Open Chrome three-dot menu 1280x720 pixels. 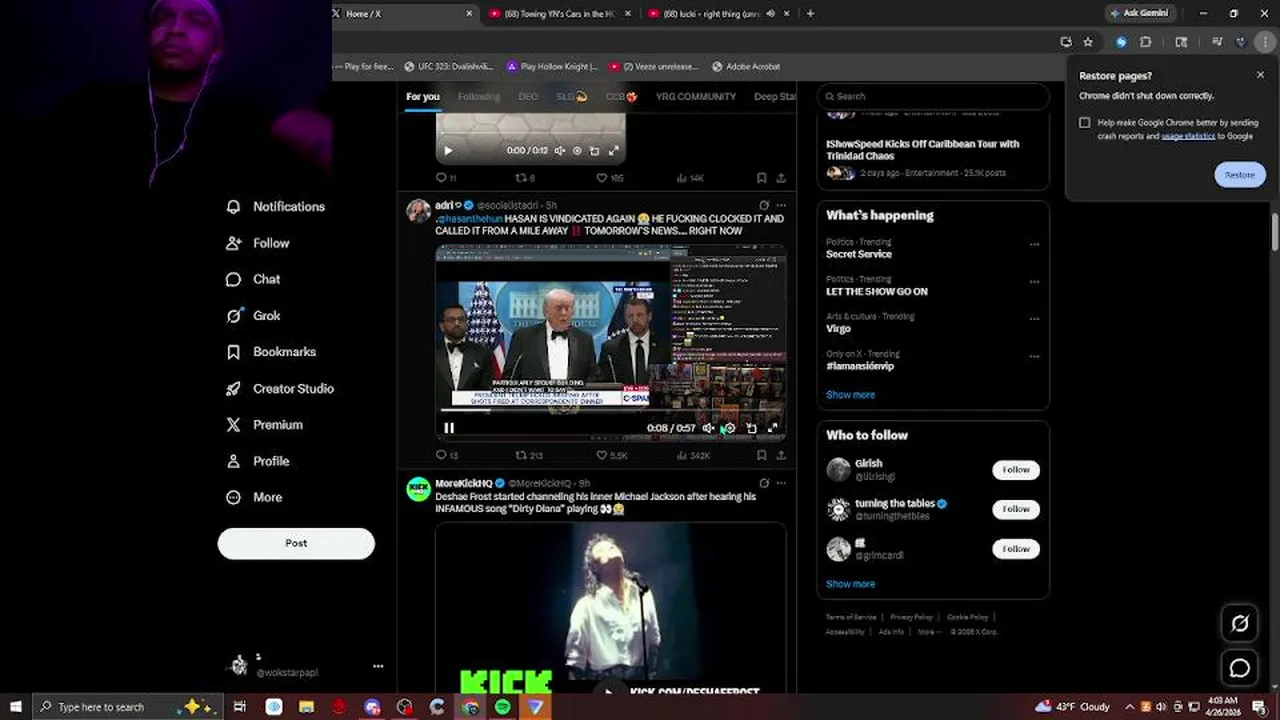tap(1265, 42)
